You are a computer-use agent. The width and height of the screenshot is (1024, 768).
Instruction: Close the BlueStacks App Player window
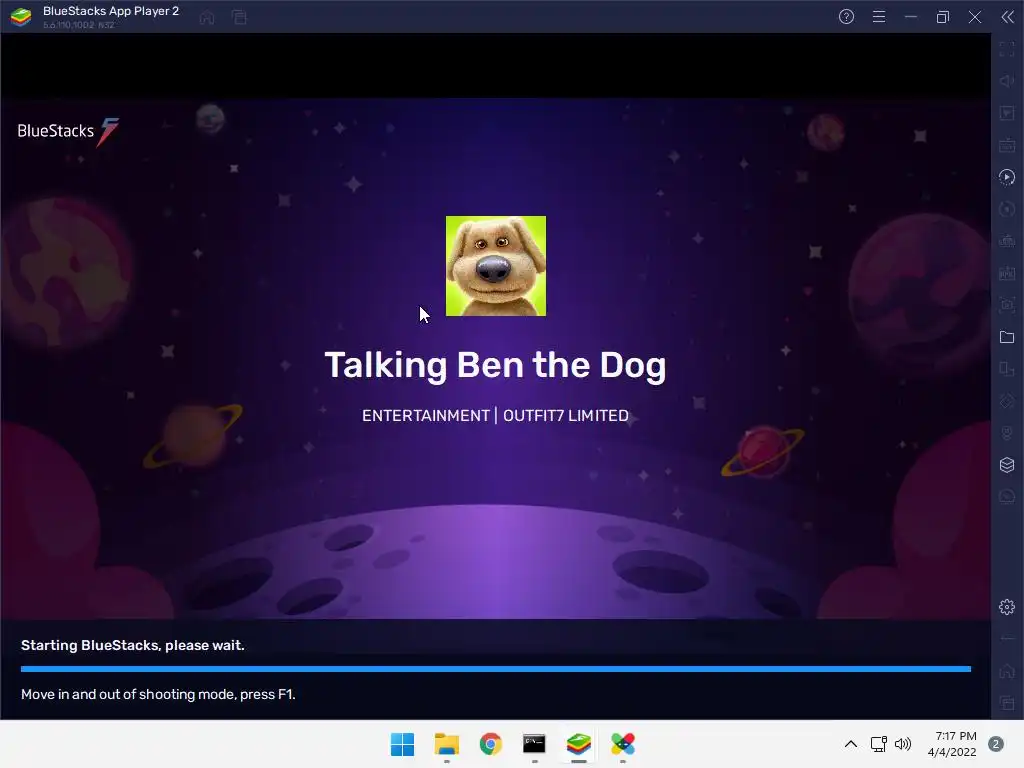coord(974,17)
